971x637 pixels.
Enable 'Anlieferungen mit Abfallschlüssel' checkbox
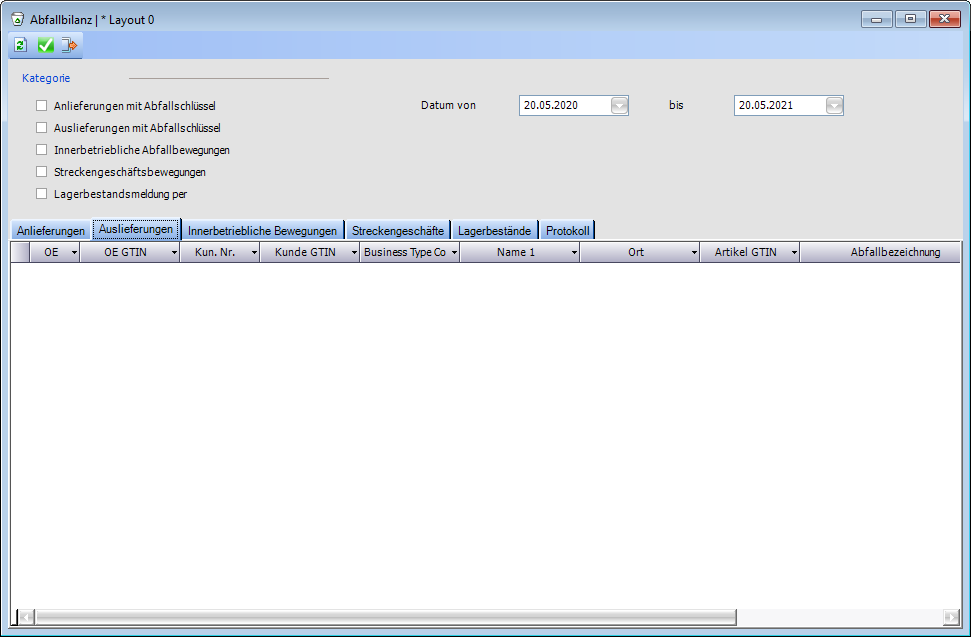(x=42, y=105)
